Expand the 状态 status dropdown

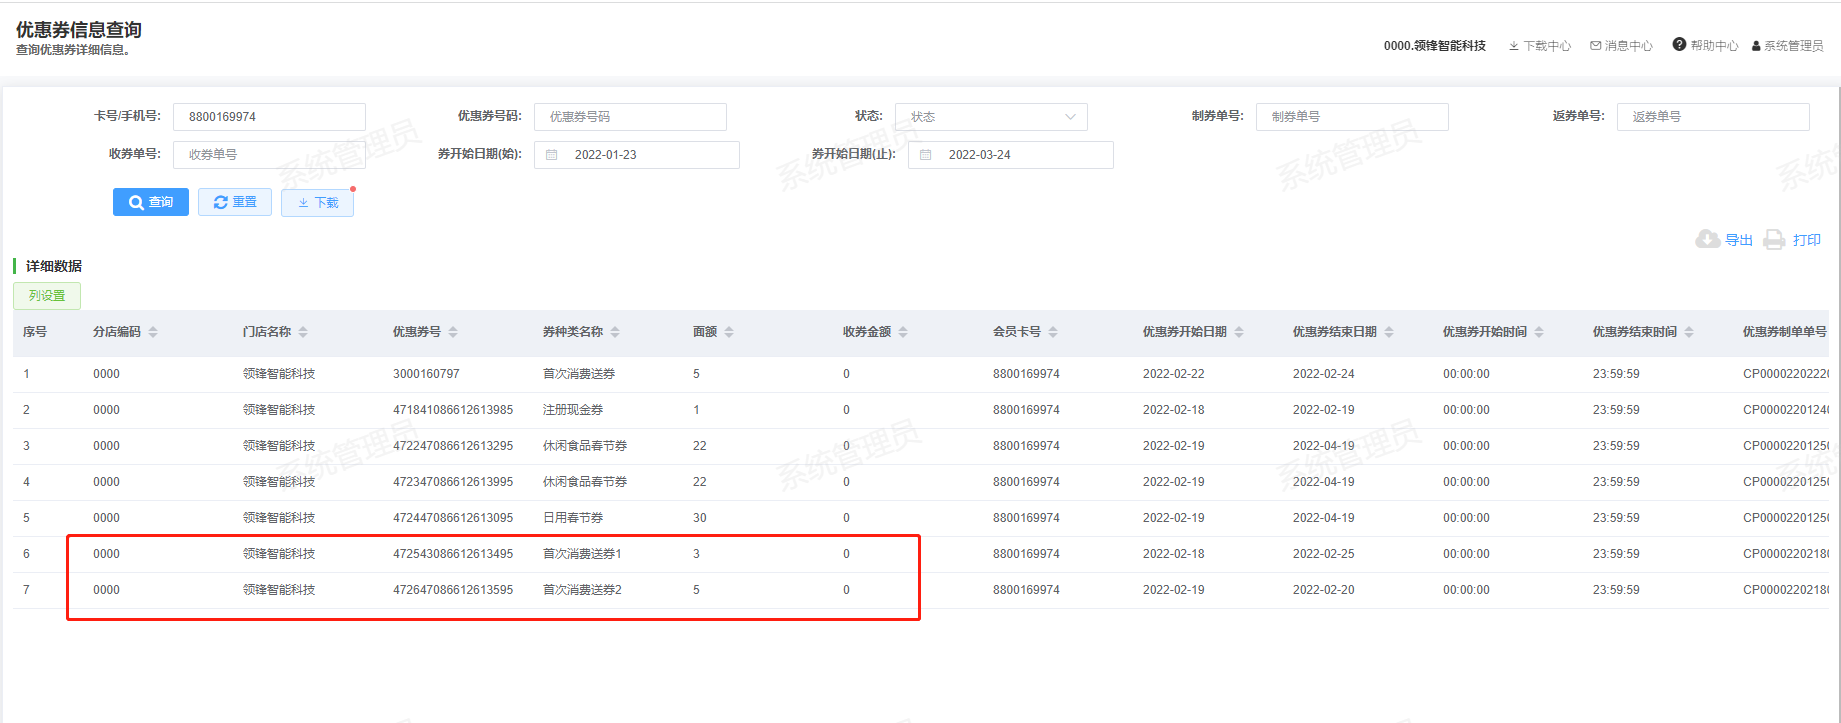tap(990, 117)
